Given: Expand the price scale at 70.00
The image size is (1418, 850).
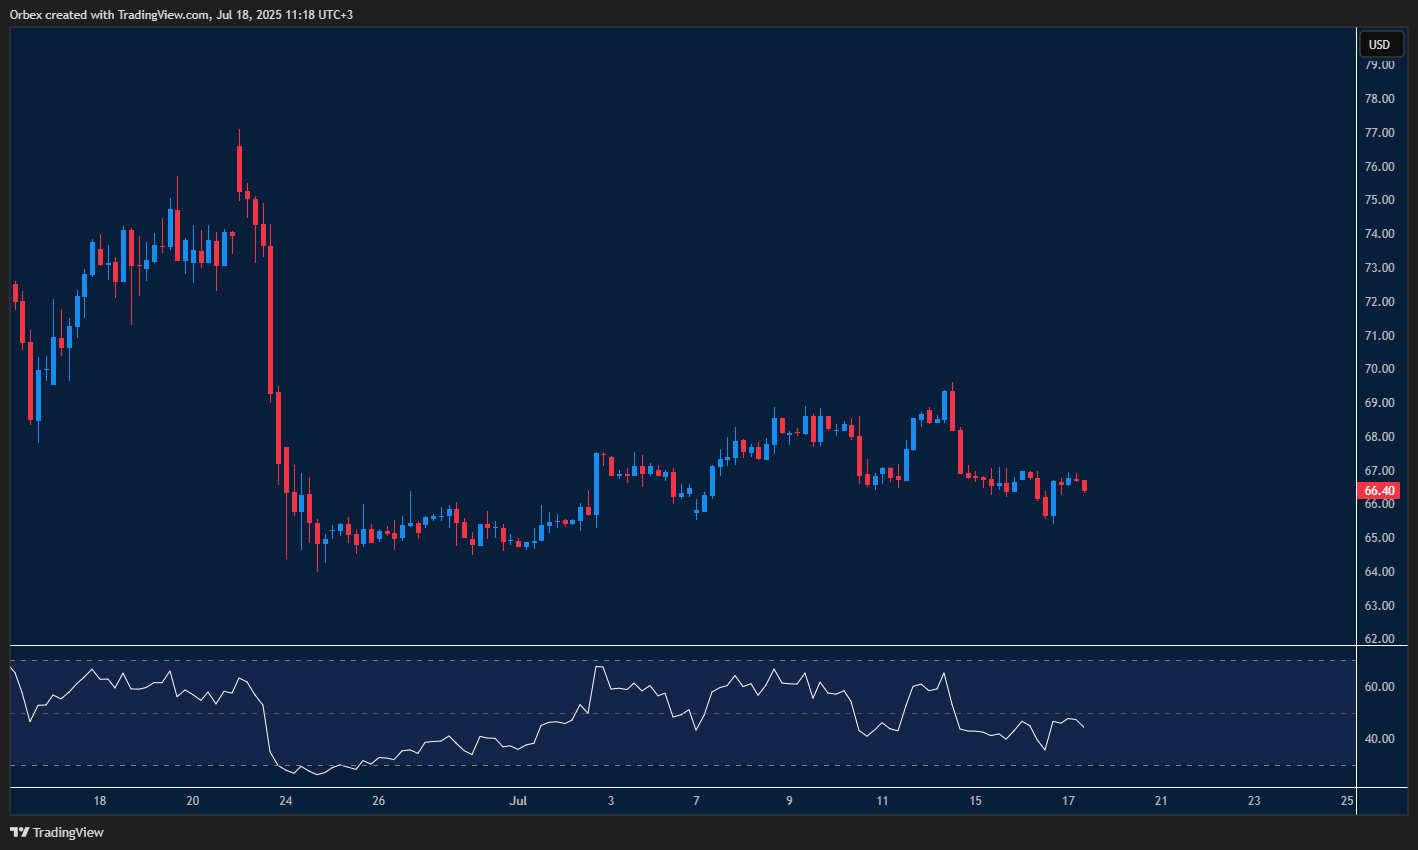Looking at the screenshot, I should click(1380, 368).
